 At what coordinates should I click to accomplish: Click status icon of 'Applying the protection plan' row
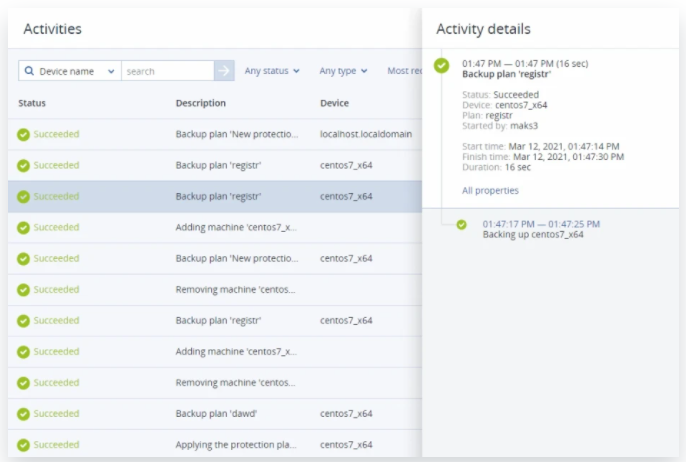23,444
